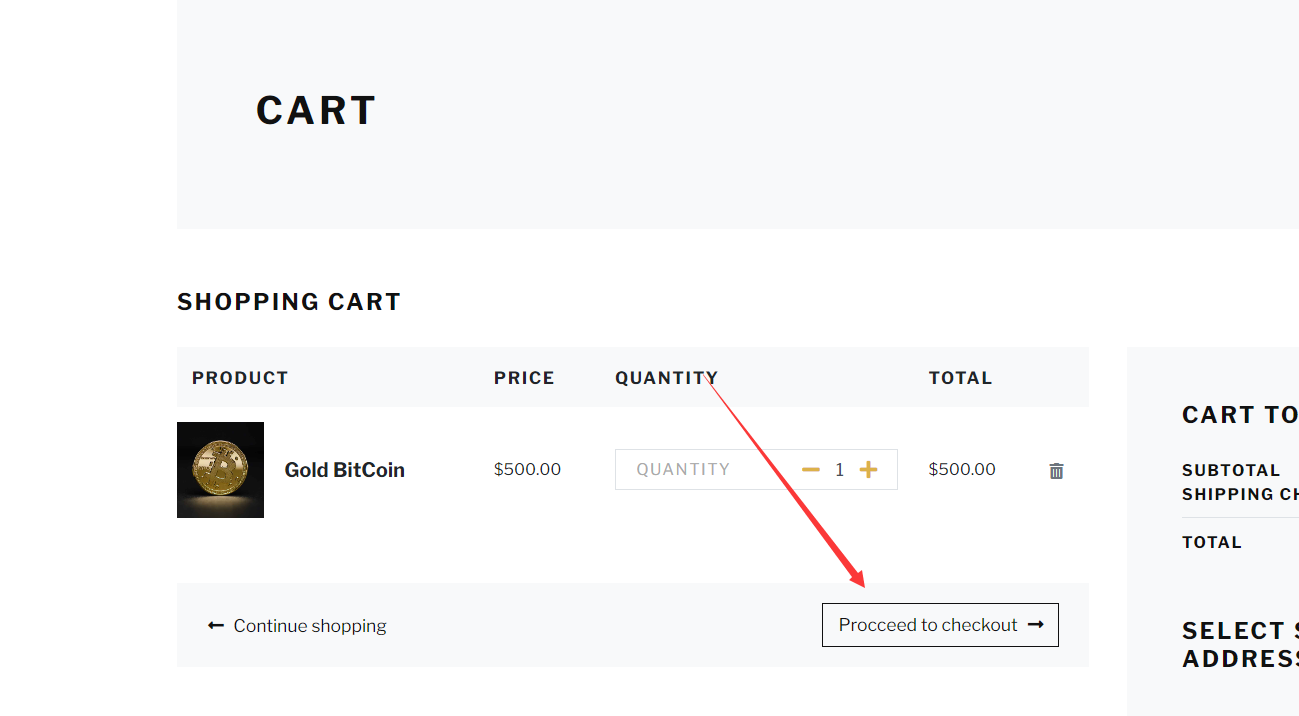Increase quantity with the plus icon
This screenshot has height=716, width=1299.
point(868,470)
